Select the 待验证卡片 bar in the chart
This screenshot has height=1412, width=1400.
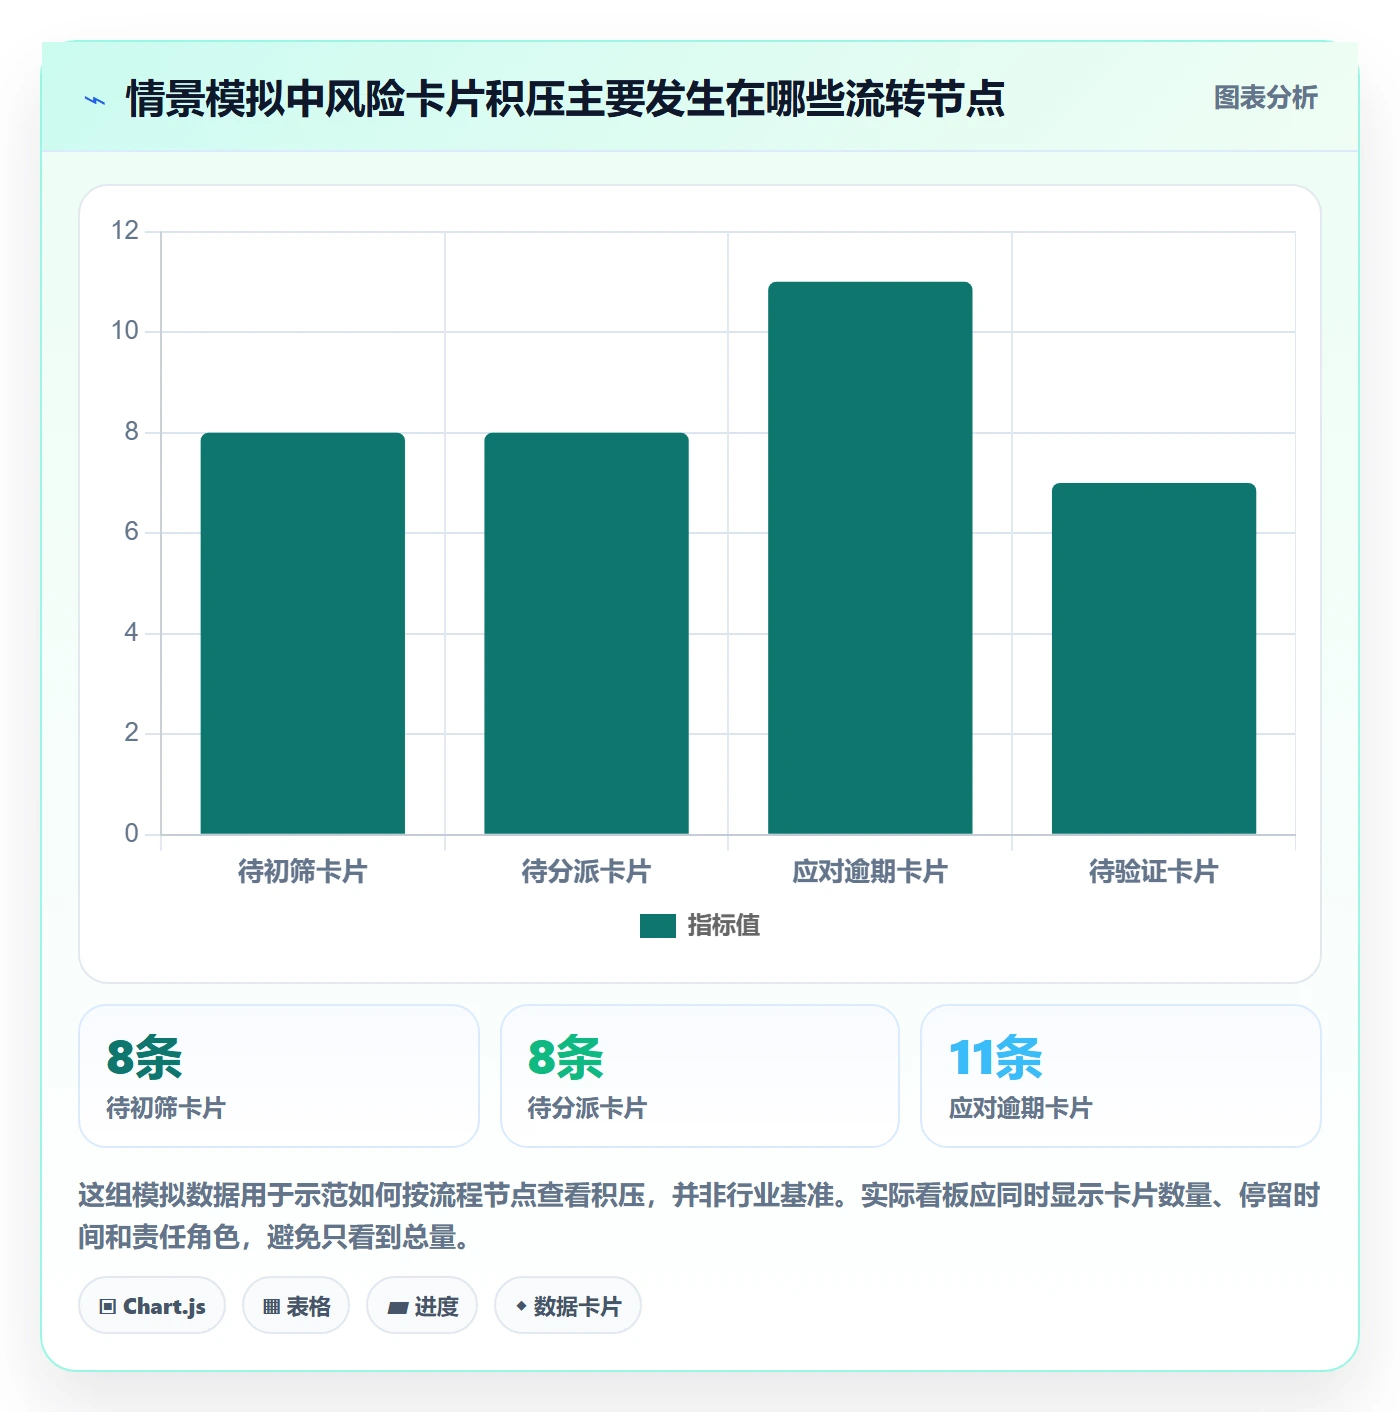click(1154, 658)
